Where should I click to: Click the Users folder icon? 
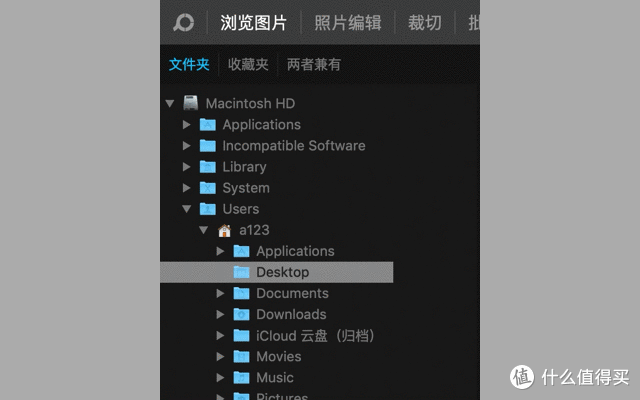208,209
